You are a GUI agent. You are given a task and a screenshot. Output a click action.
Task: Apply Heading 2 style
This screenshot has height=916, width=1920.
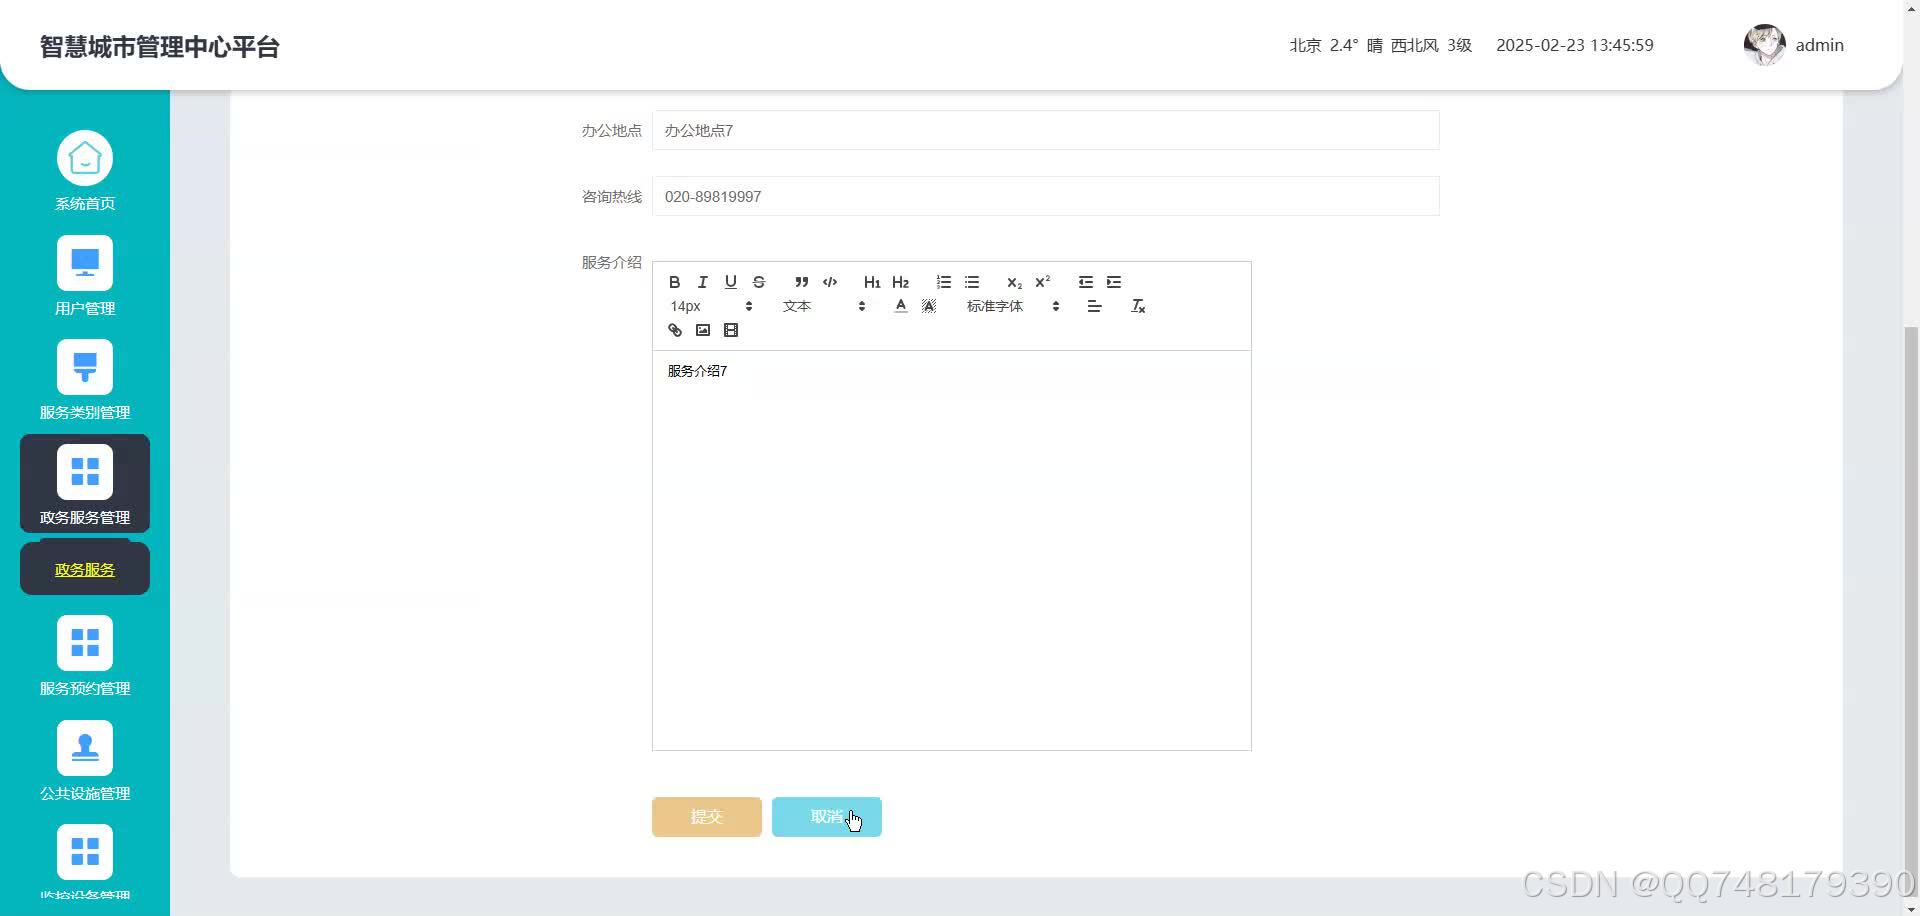pos(900,282)
